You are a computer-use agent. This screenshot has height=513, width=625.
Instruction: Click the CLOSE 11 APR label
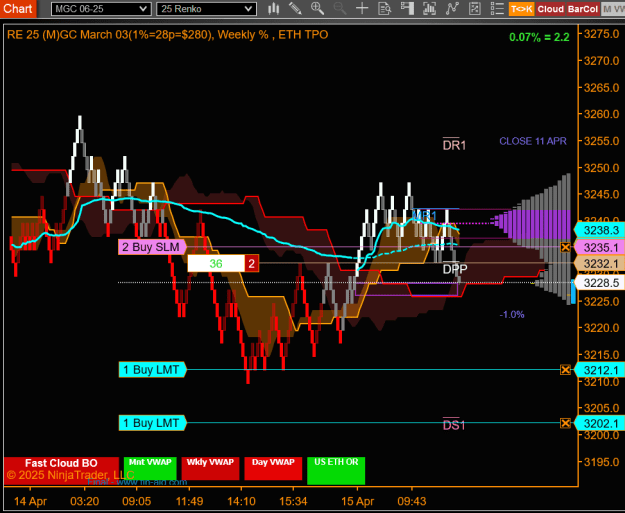click(533, 141)
